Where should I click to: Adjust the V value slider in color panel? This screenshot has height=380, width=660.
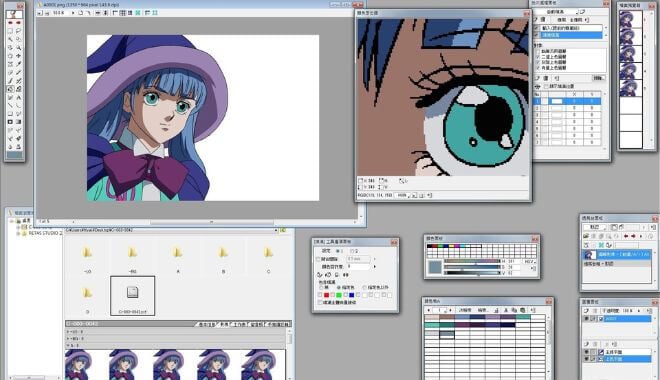(472, 273)
